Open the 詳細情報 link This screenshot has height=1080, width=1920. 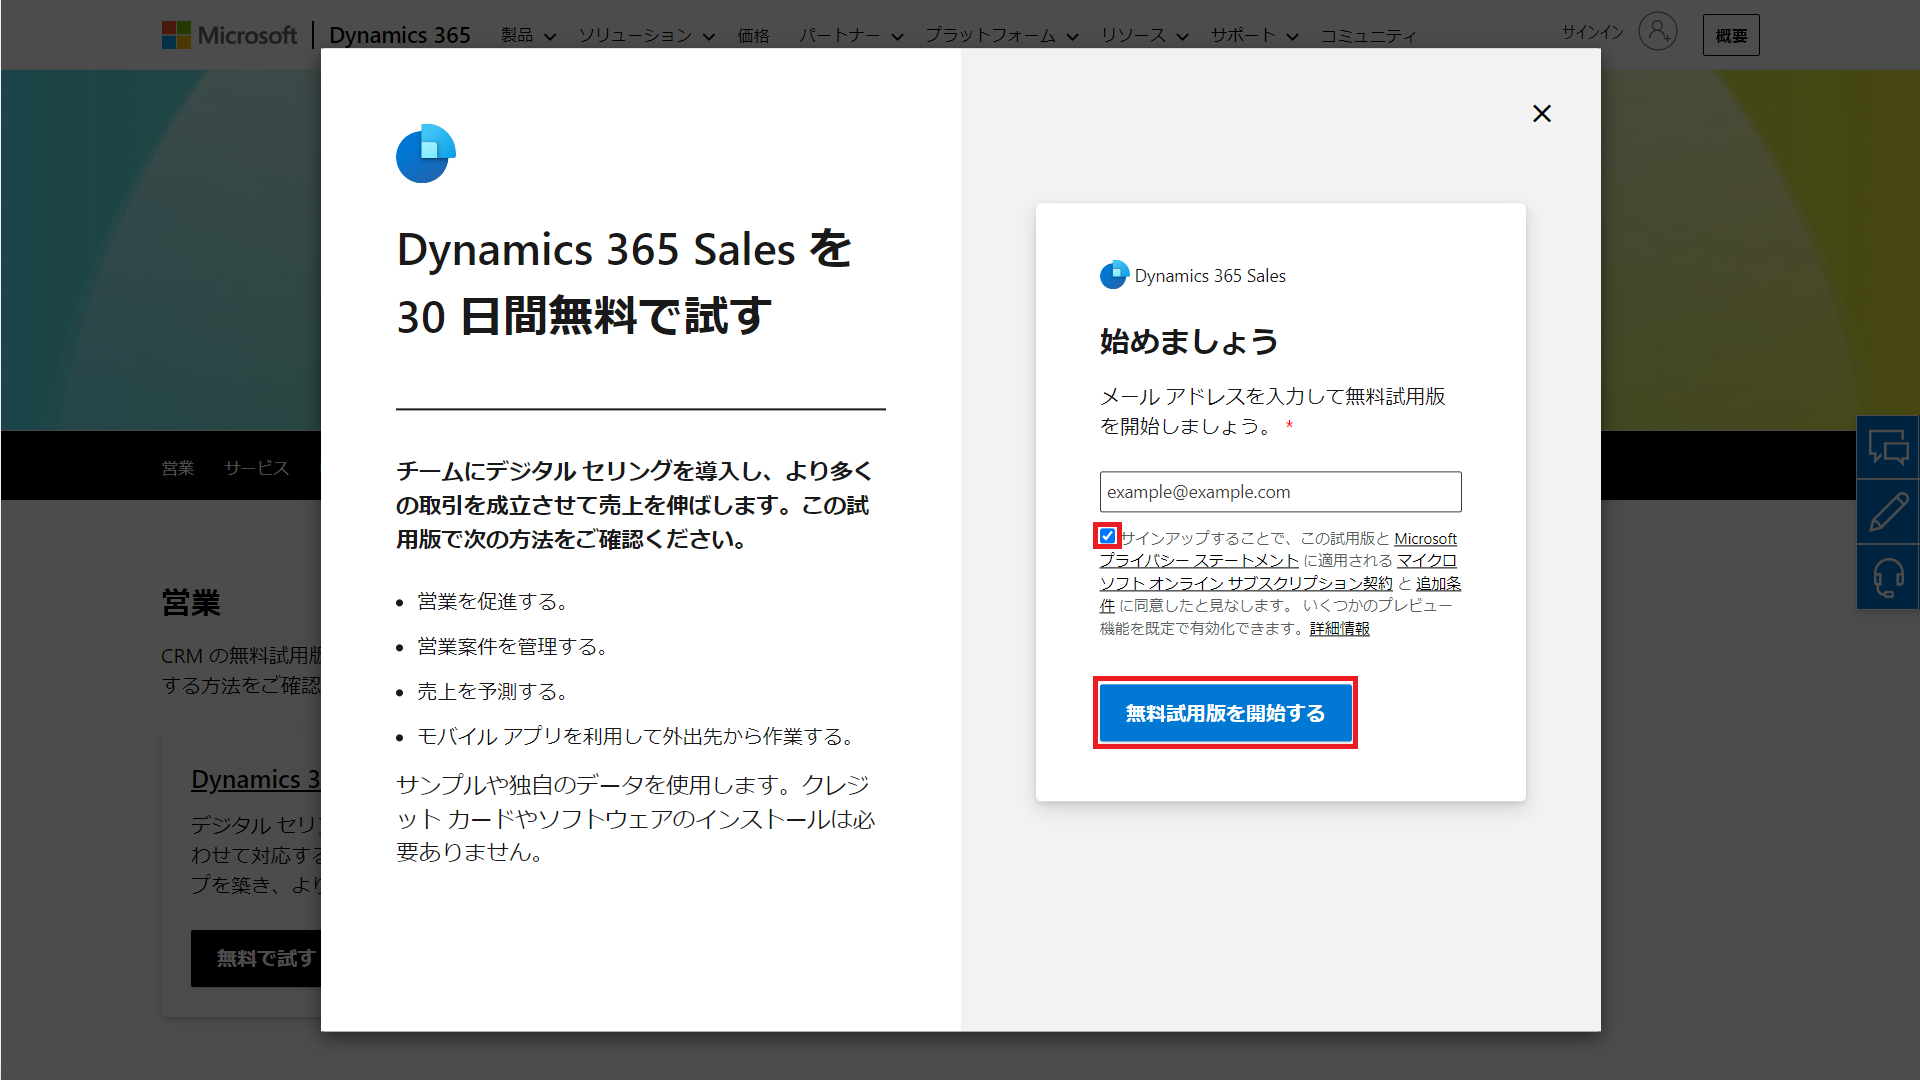pyautogui.click(x=1340, y=628)
